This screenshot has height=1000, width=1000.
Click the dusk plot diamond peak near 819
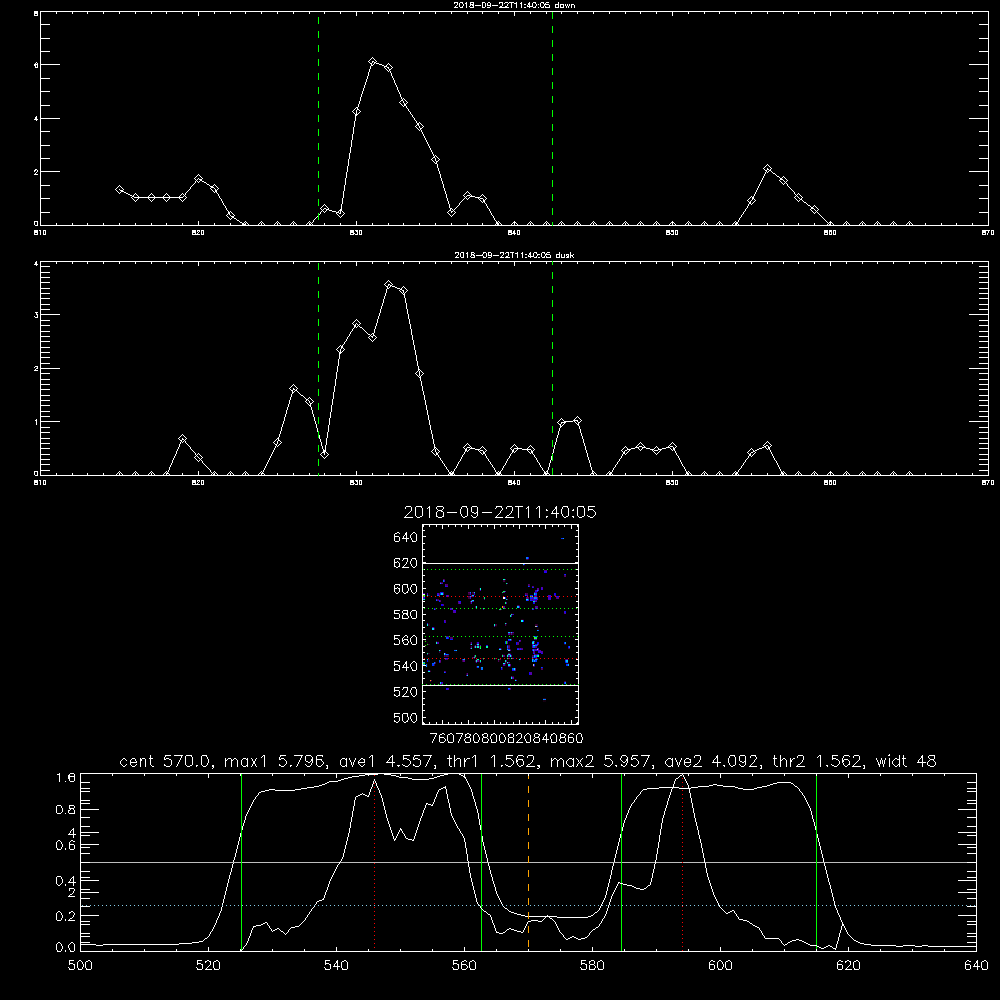[182, 439]
